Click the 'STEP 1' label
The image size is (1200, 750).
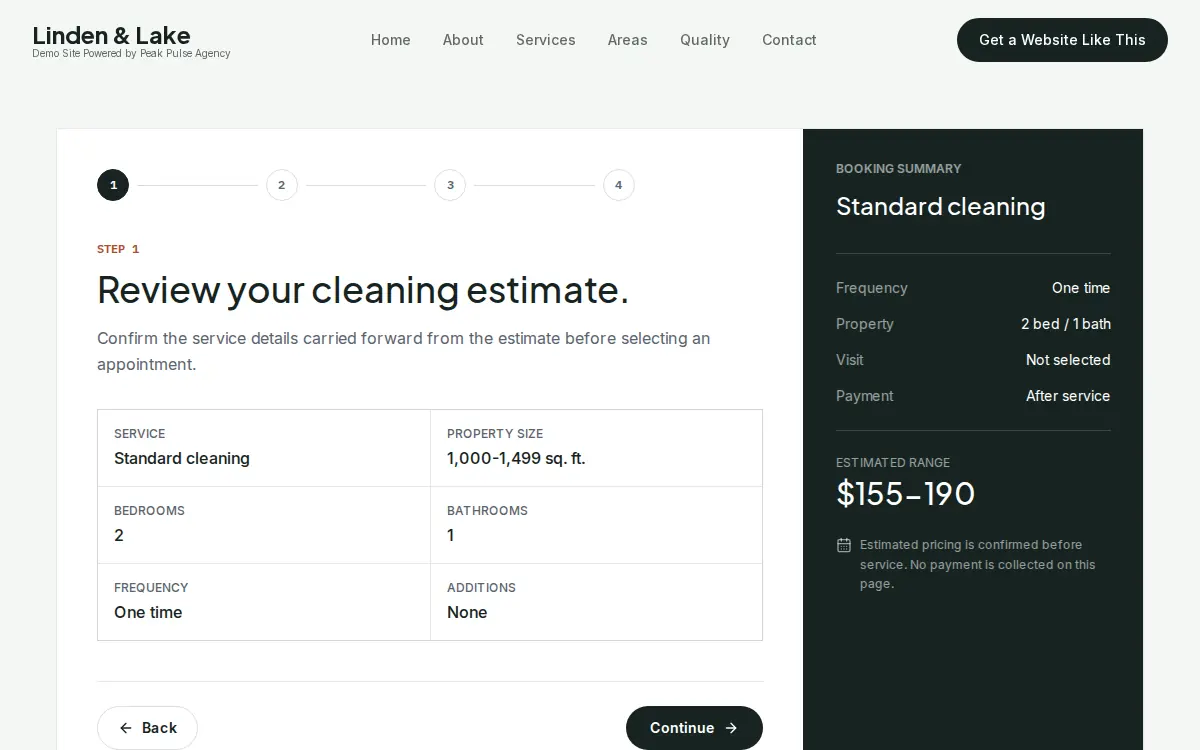(118, 249)
